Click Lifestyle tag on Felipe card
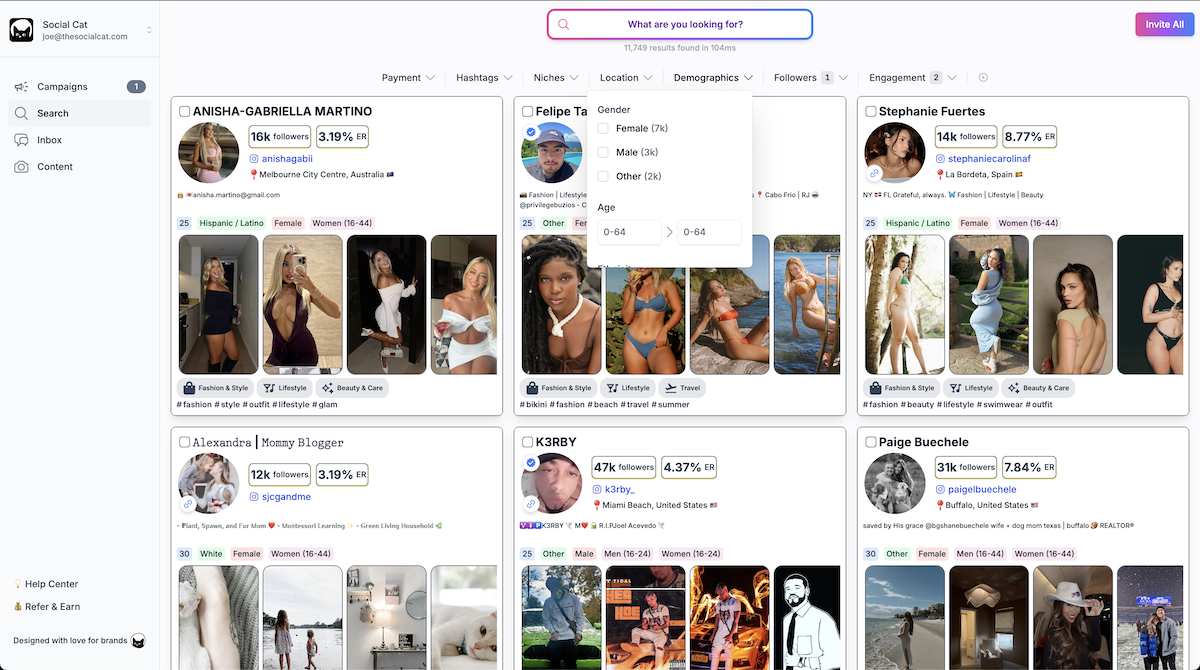The width and height of the screenshot is (1200, 670). click(628, 388)
